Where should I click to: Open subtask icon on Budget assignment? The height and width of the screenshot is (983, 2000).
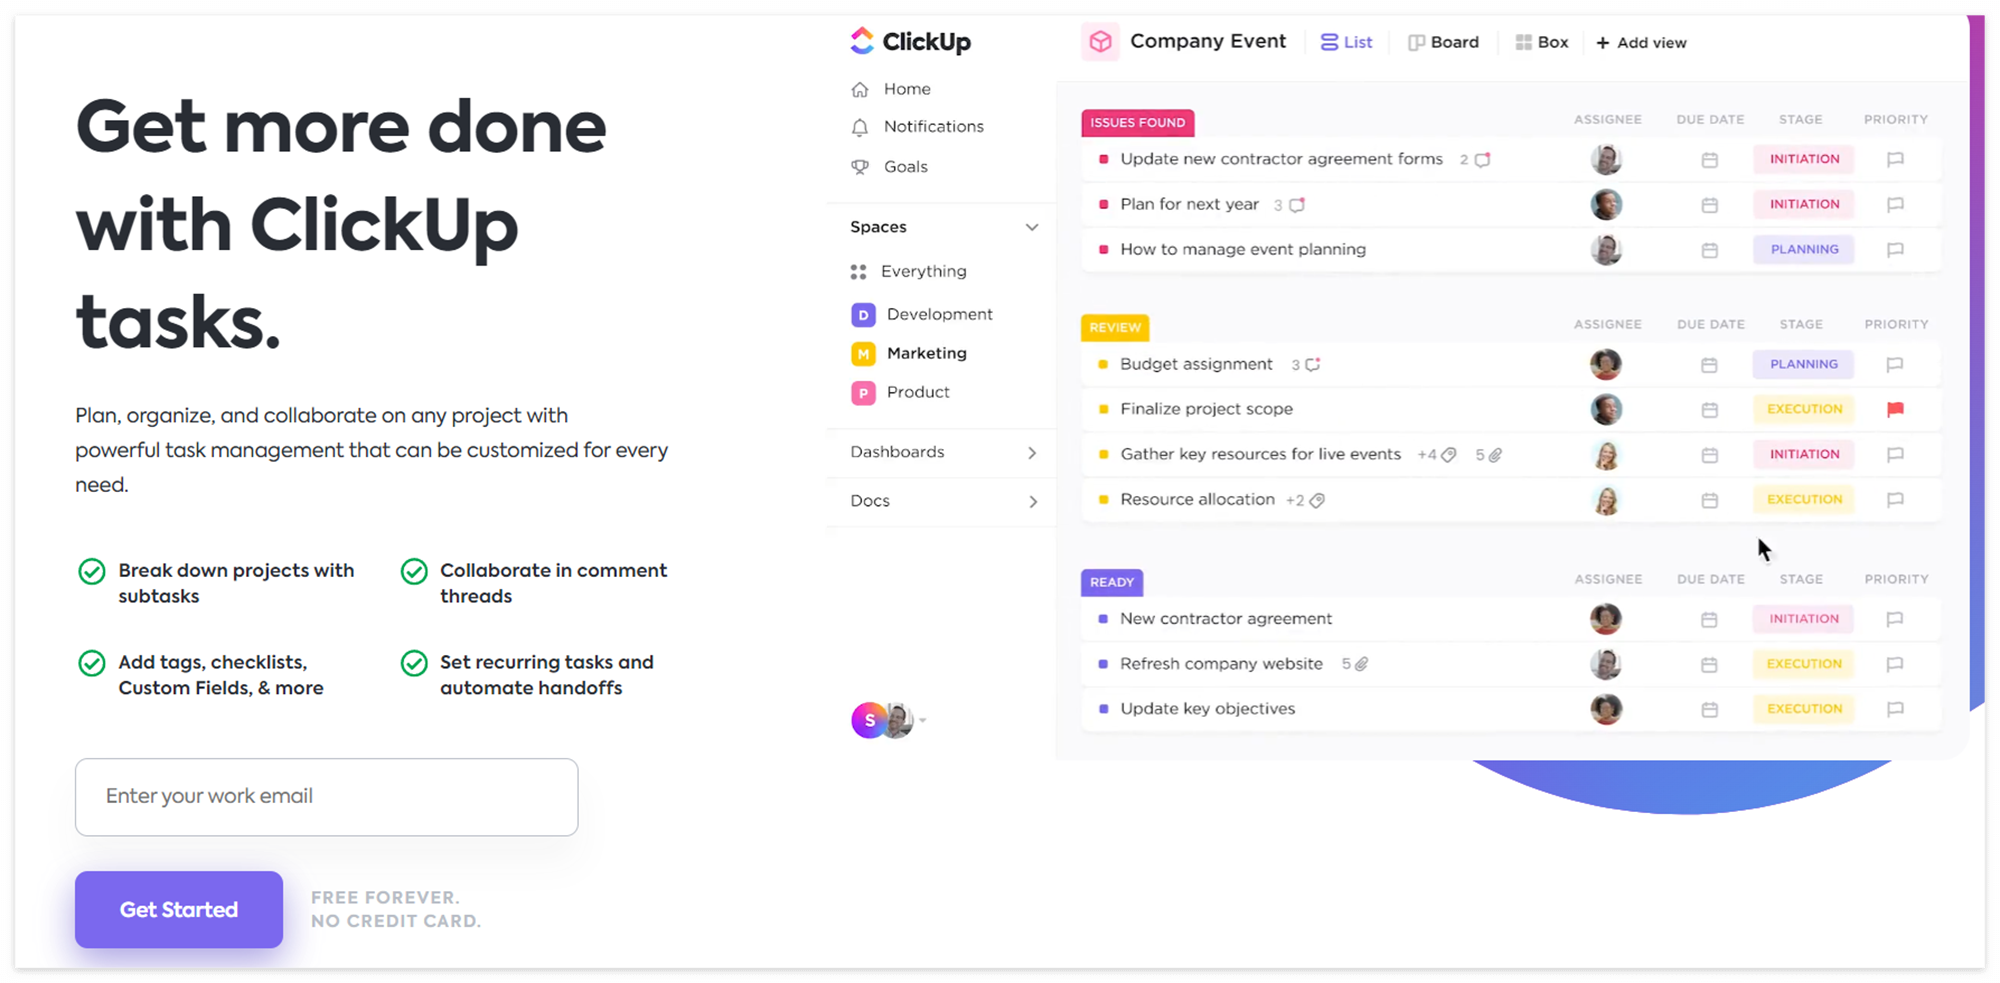pos(1313,365)
